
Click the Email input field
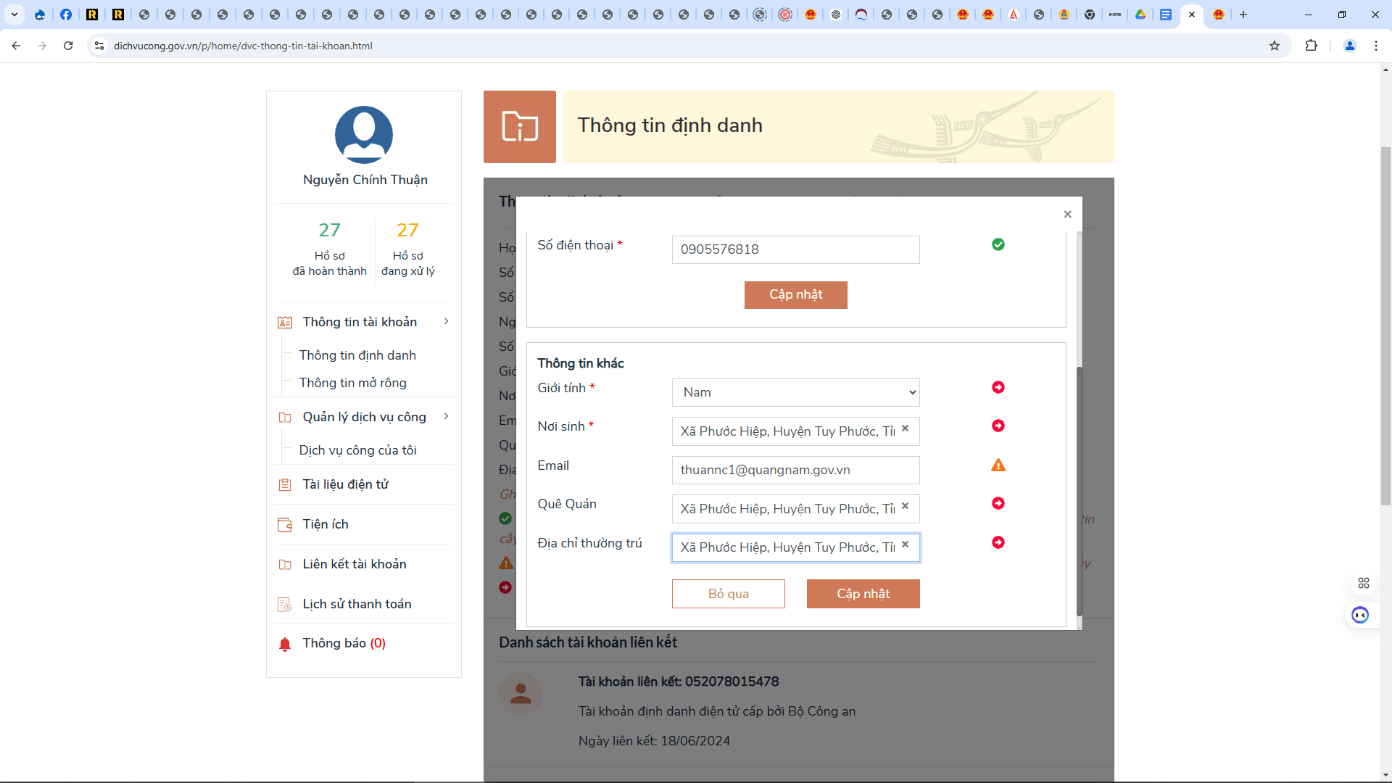click(x=795, y=470)
